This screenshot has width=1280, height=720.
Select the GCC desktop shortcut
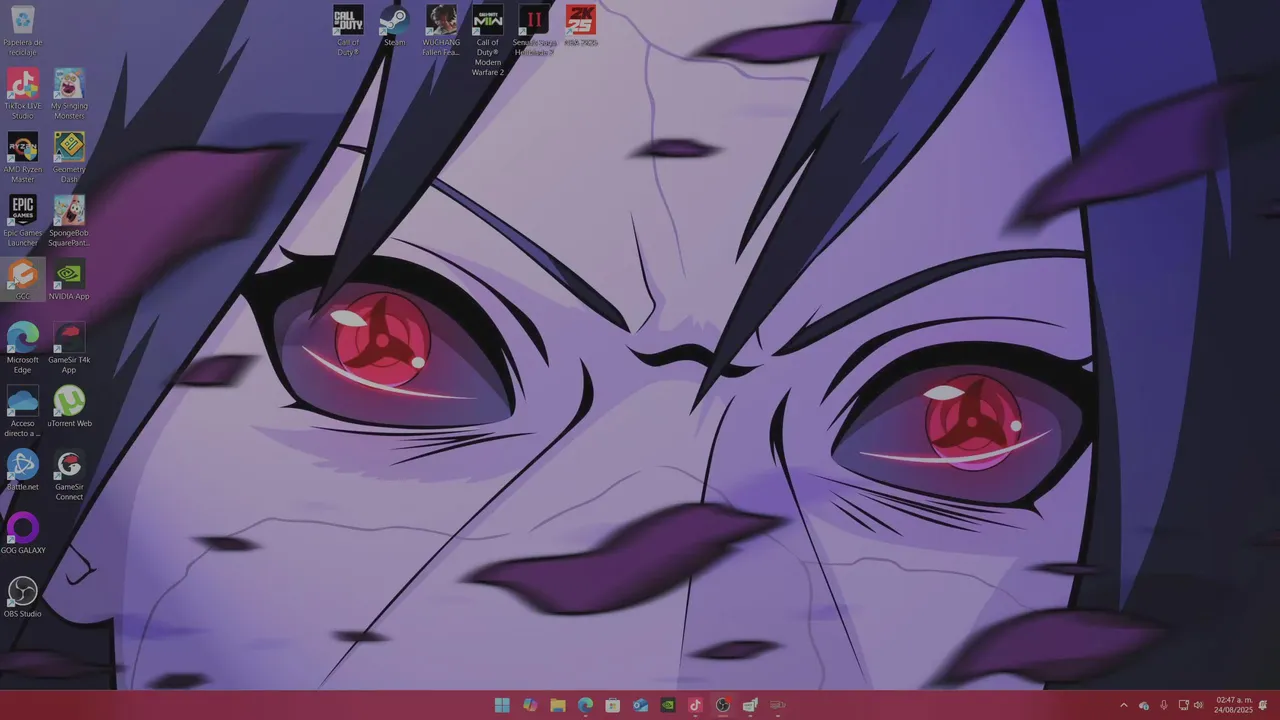[22, 279]
